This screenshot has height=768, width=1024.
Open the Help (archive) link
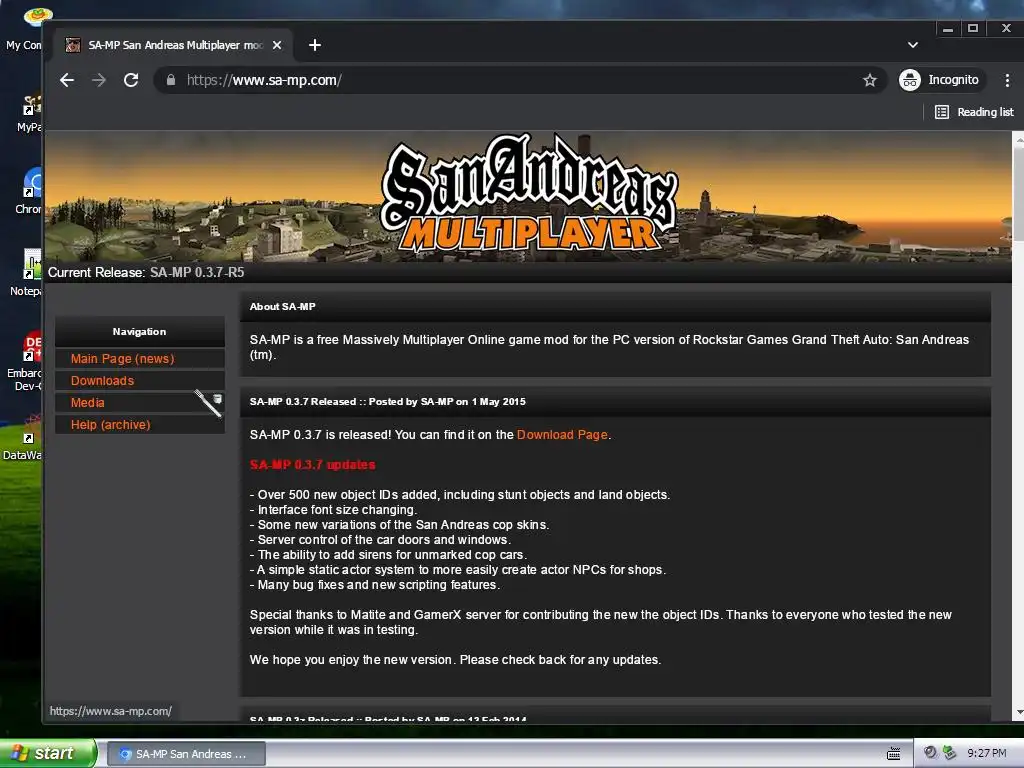coord(110,424)
